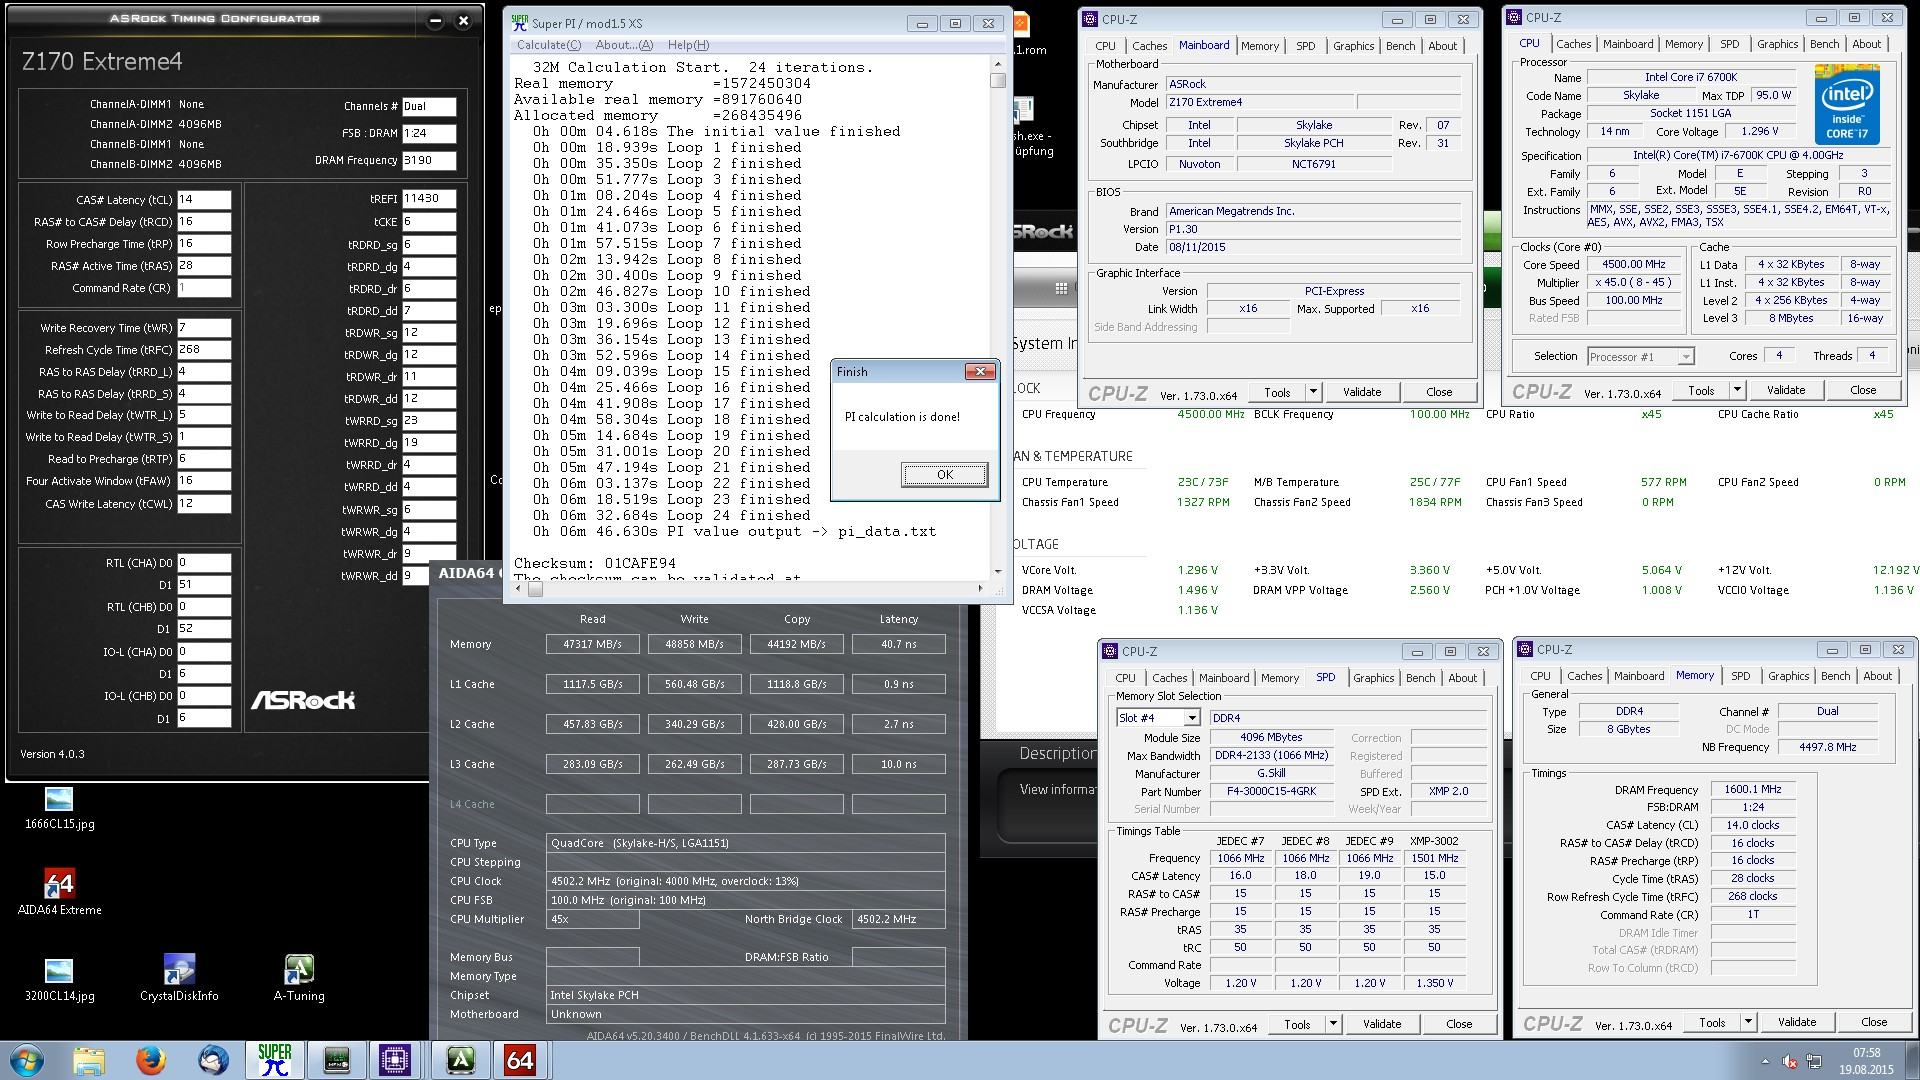Expand the Slot #4 memory slot dropdown
The width and height of the screenshot is (1920, 1080).
pyautogui.click(x=1191, y=718)
